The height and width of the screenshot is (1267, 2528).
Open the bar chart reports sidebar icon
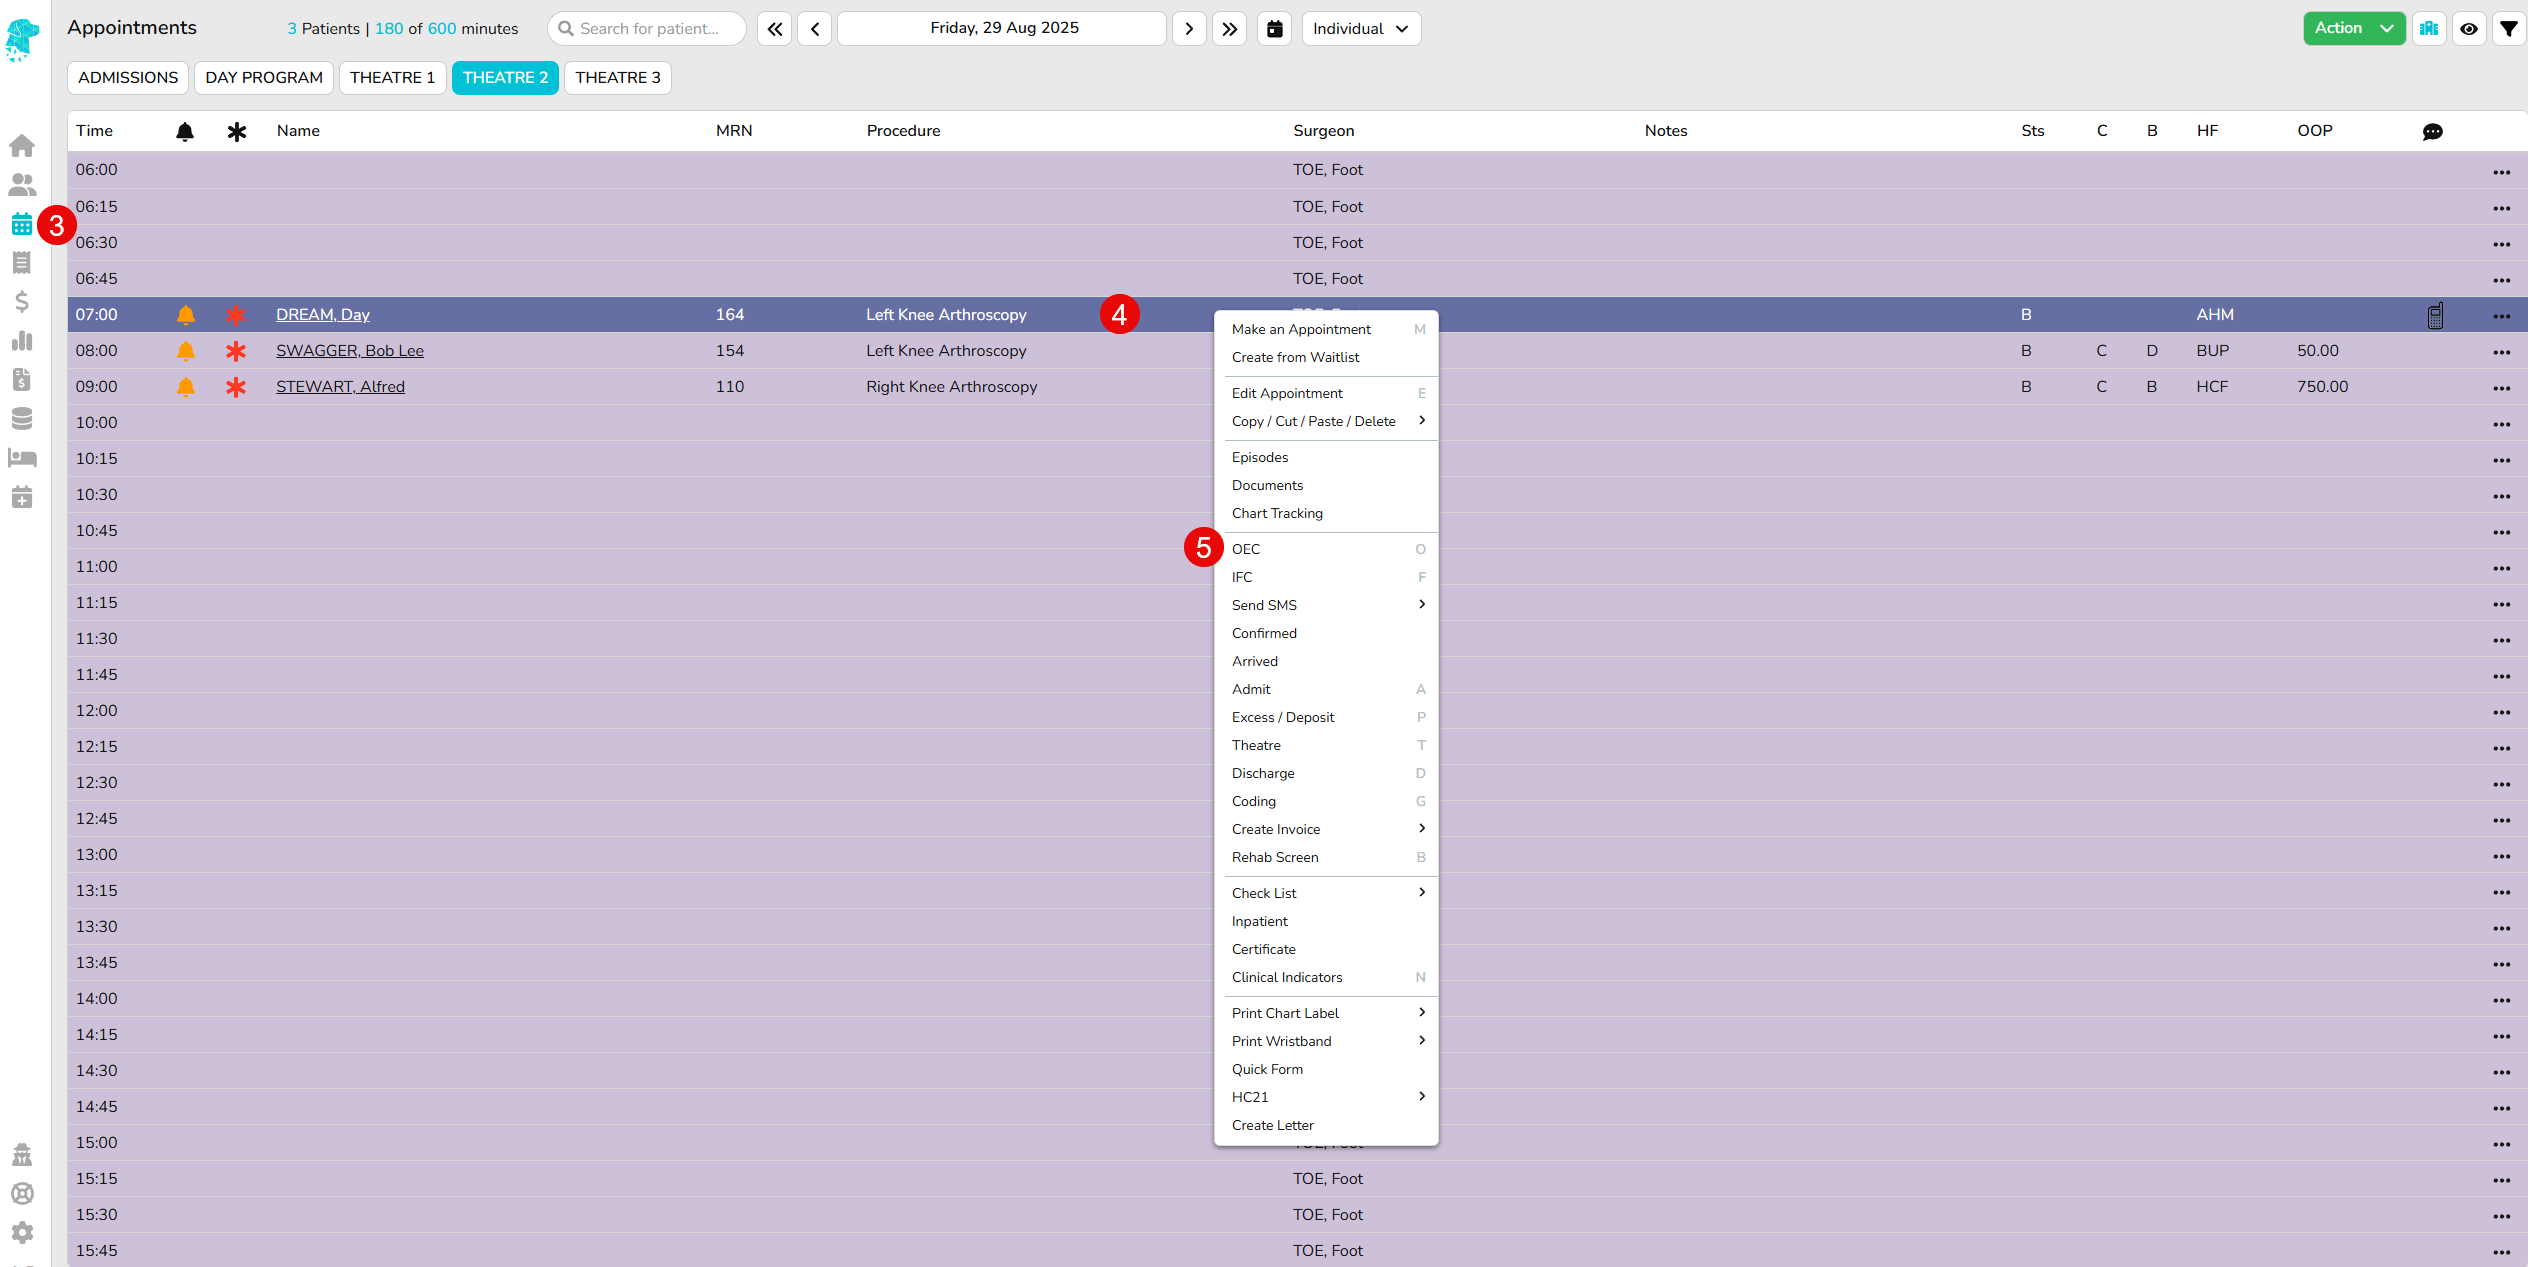pos(22,341)
